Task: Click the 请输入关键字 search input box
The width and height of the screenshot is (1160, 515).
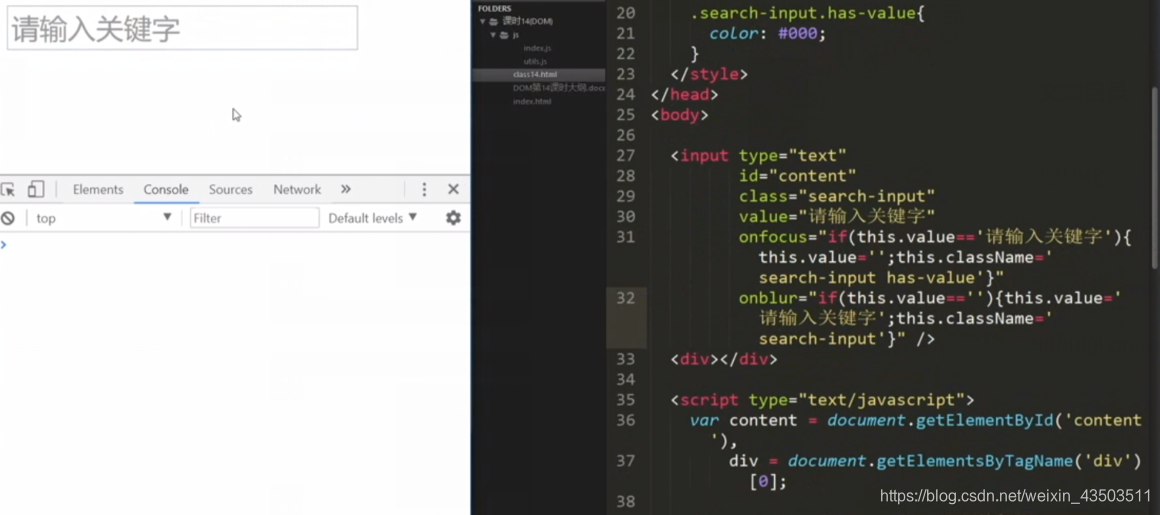Action: (x=182, y=28)
